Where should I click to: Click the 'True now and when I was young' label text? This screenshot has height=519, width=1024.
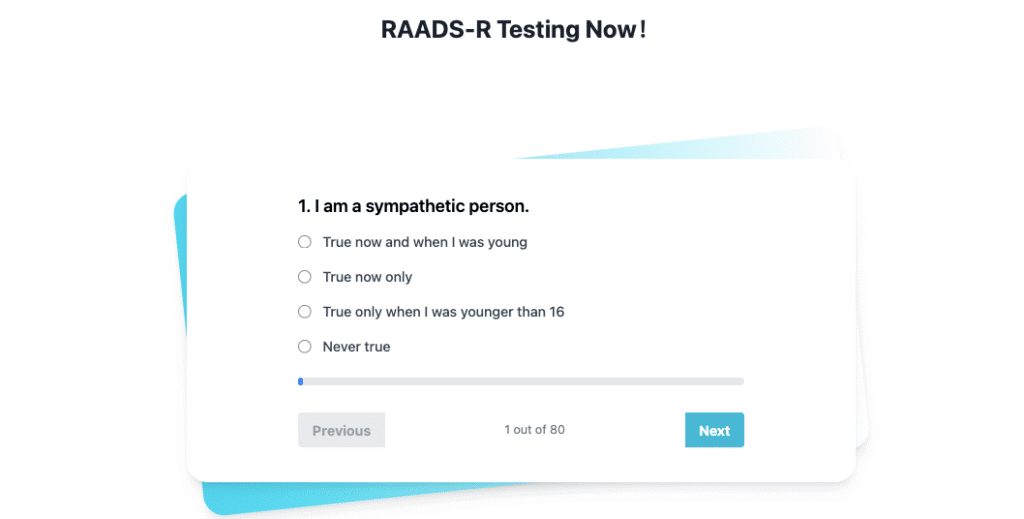[424, 242]
